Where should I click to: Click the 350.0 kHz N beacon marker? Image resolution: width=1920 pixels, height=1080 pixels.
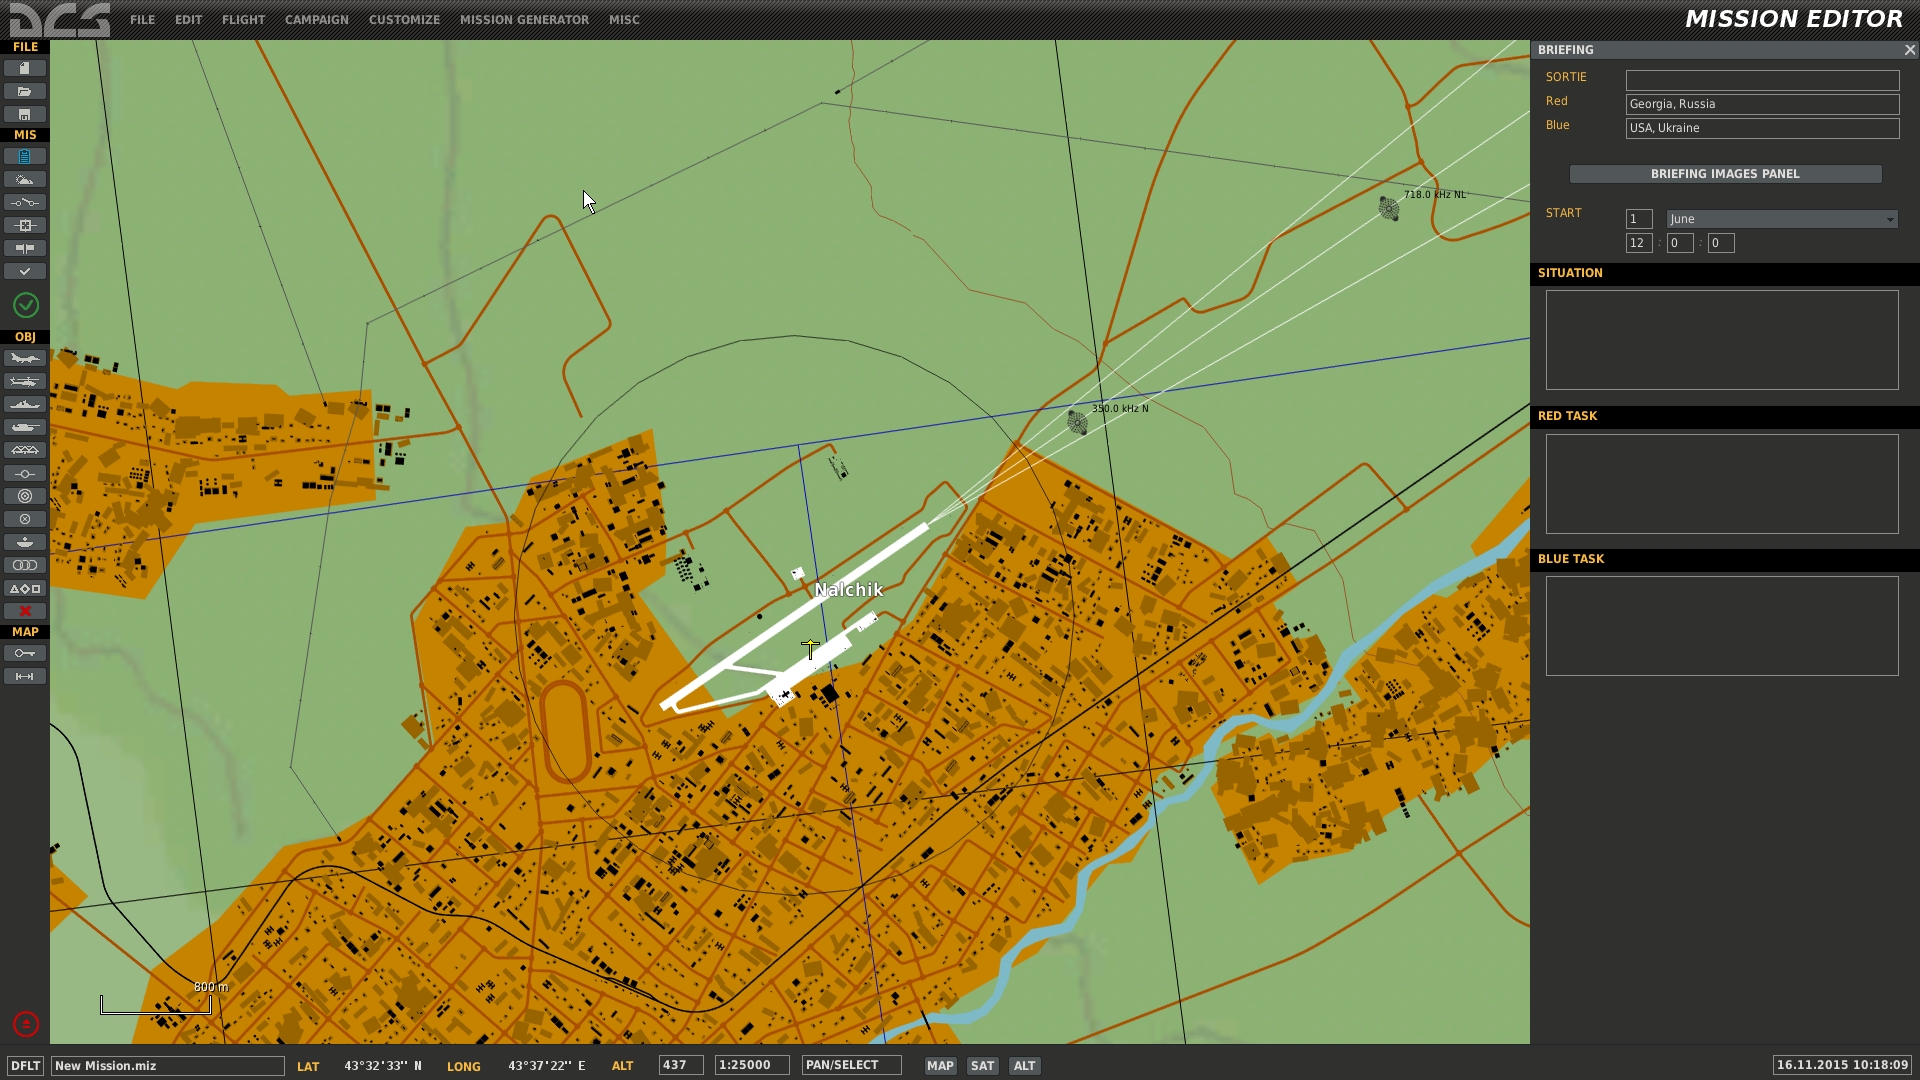pyautogui.click(x=1077, y=422)
